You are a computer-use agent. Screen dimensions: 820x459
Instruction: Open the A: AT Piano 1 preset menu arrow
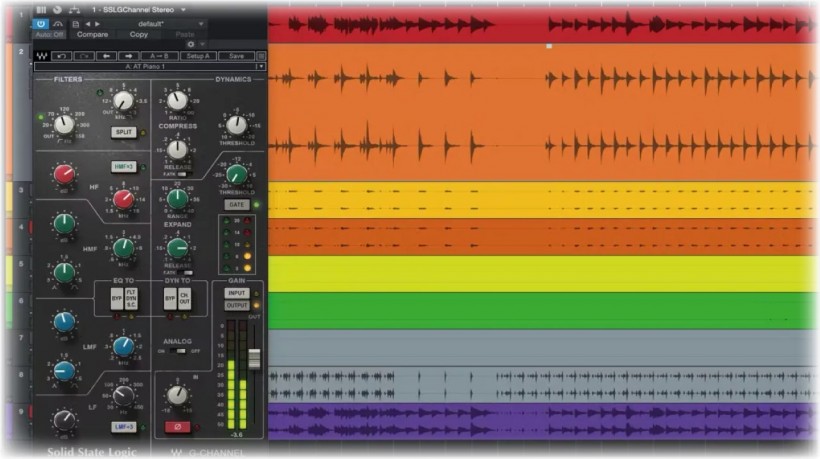pos(260,67)
